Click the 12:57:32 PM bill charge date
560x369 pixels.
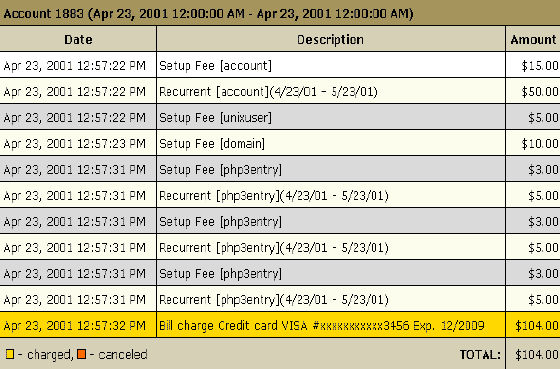coord(75,325)
